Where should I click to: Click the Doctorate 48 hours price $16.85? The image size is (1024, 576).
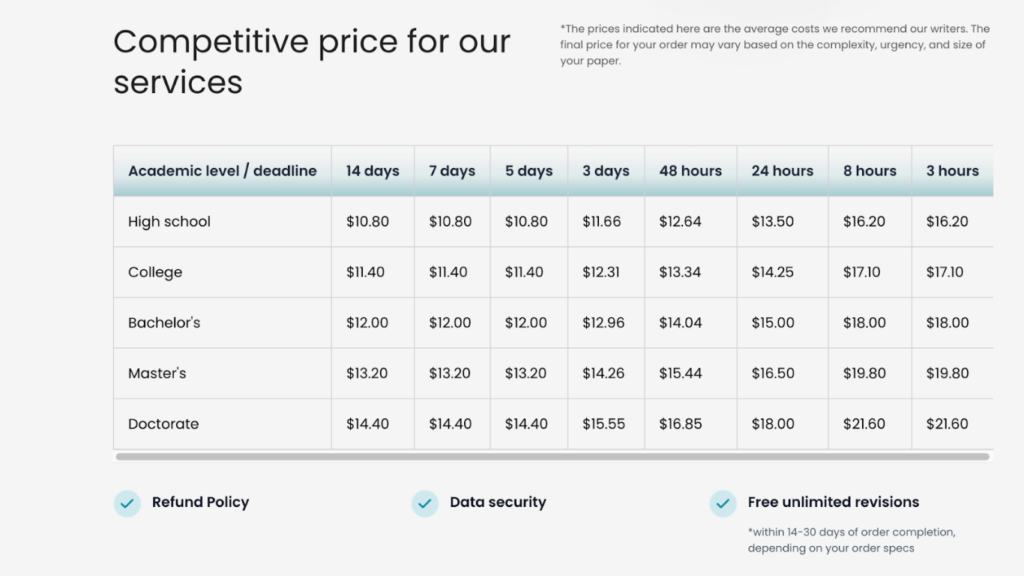tap(680, 424)
